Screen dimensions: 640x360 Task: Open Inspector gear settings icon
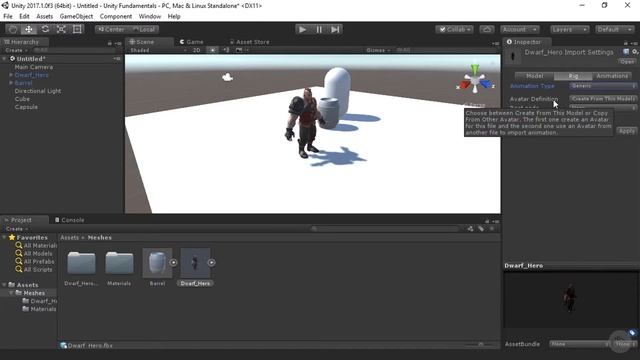click(x=635, y=52)
